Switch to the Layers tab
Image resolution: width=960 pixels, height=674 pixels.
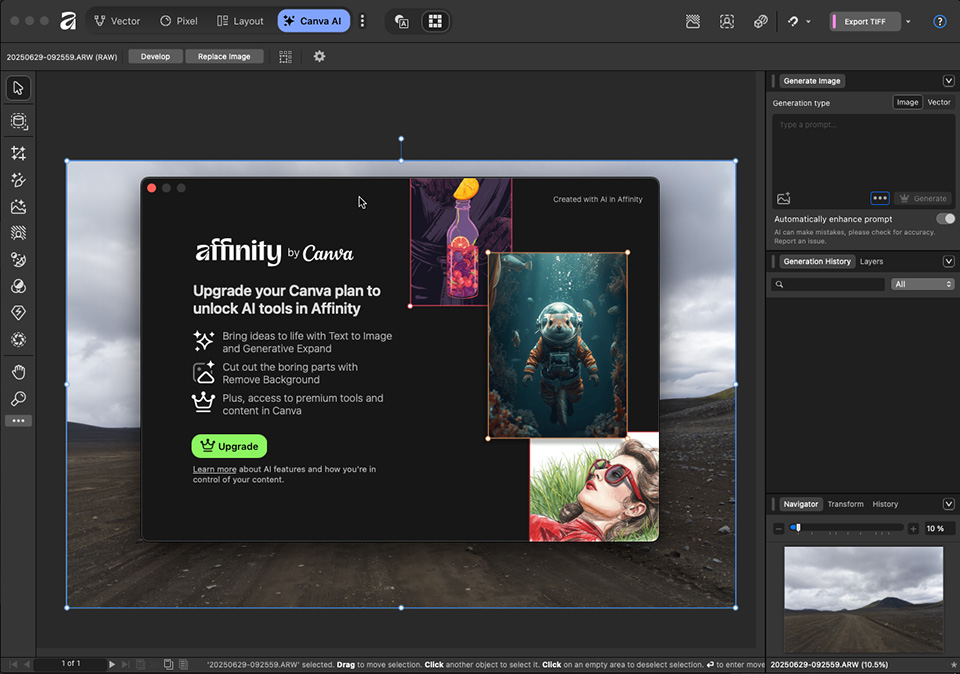pyautogui.click(x=871, y=261)
